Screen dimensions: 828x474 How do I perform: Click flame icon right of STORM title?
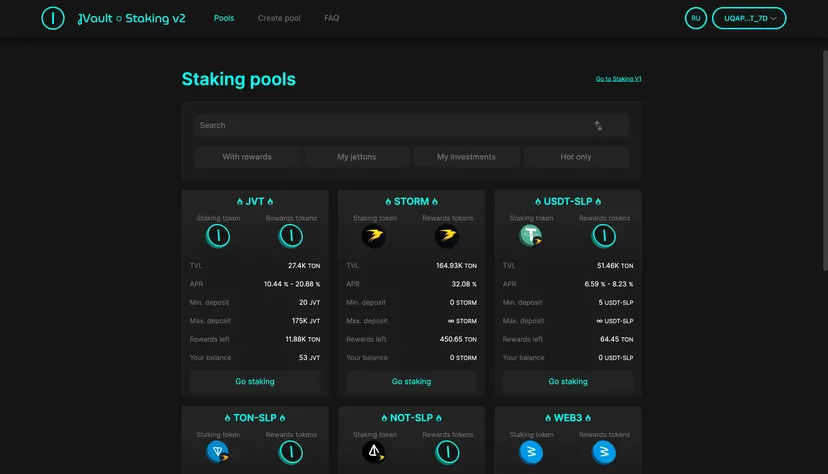click(435, 202)
